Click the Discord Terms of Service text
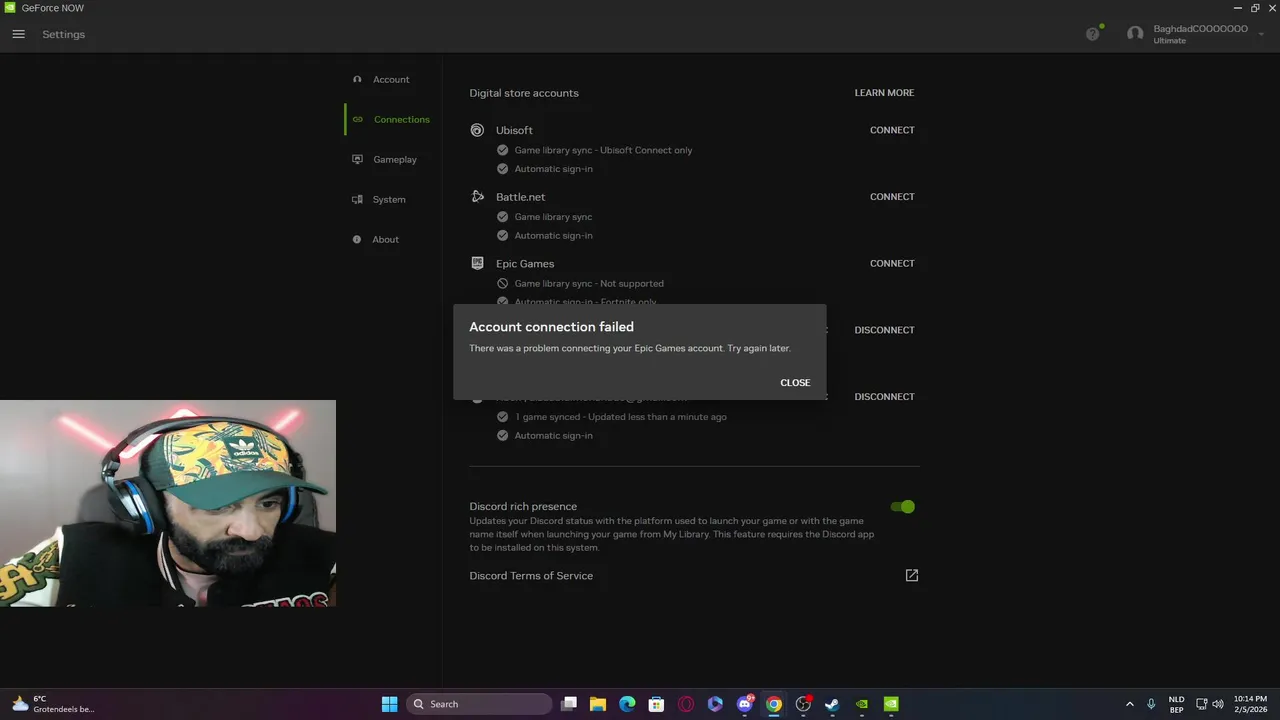Screen dimensions: 1280x720 pos(531,576)
